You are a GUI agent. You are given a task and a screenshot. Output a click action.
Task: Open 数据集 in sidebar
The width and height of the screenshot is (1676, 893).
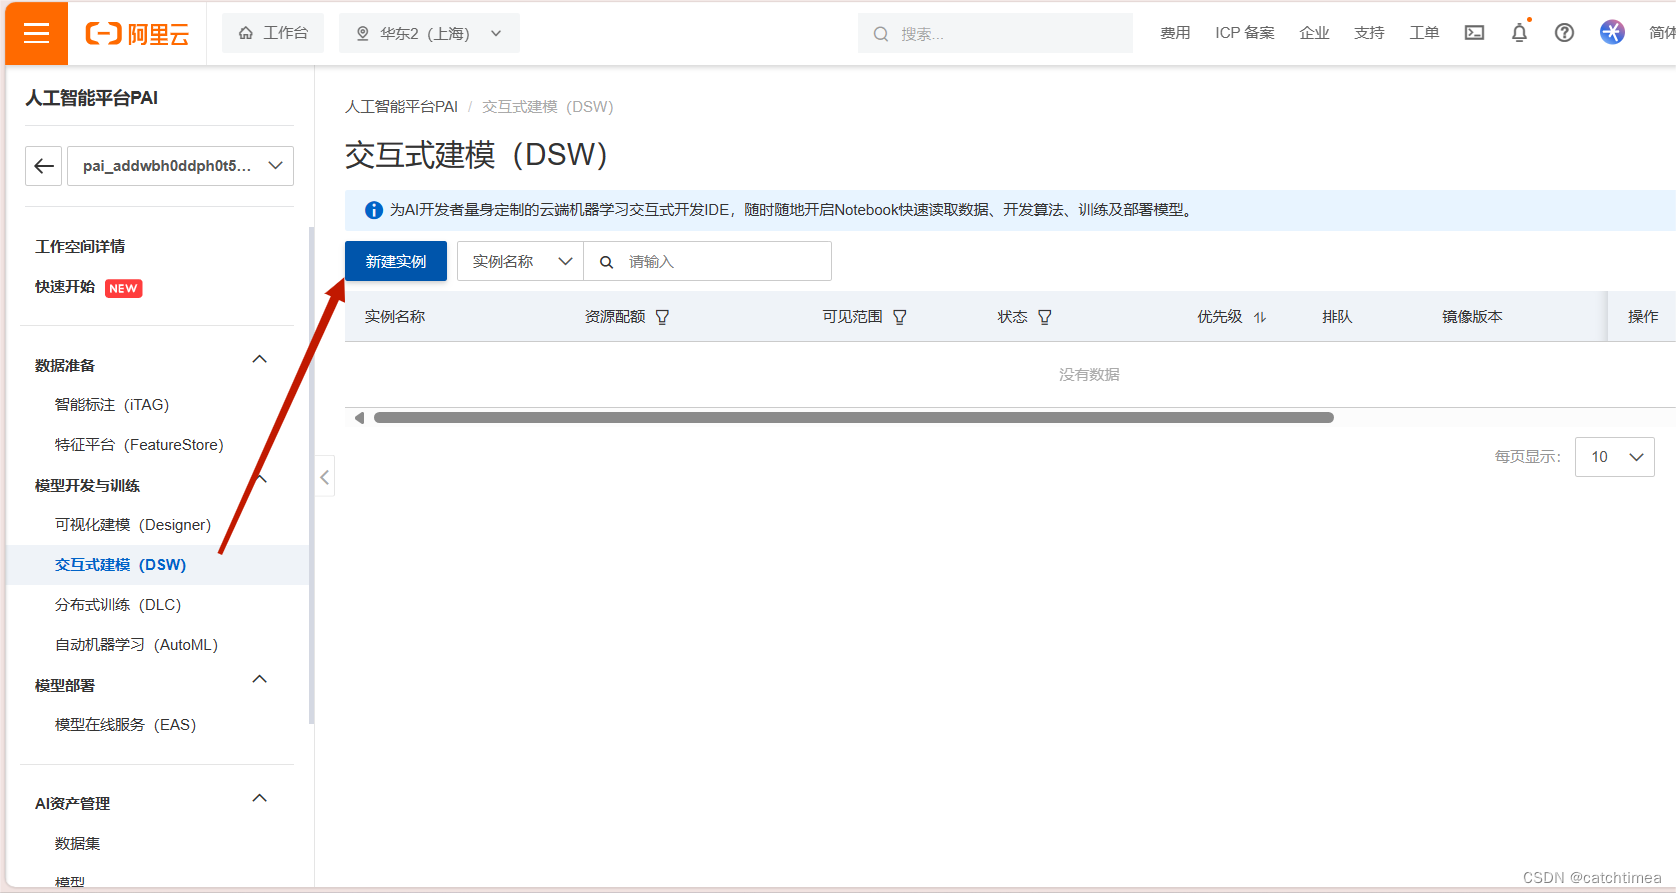tap(77, 844)
